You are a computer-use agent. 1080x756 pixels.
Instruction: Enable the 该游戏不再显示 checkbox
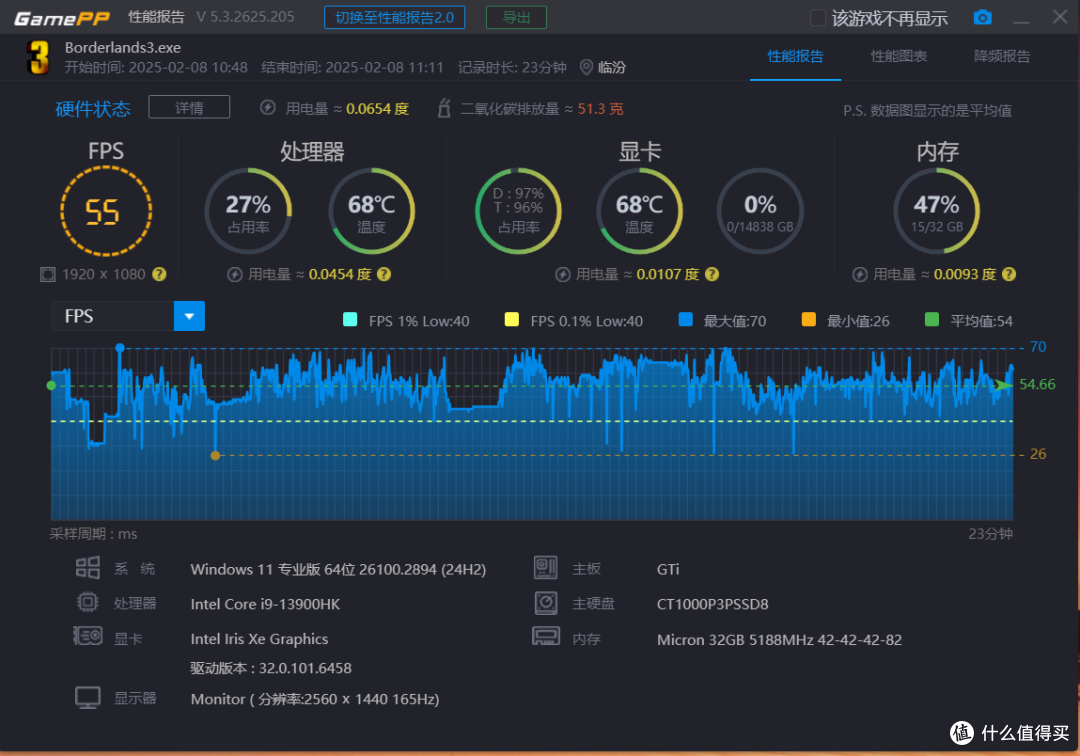pos(818,18)
